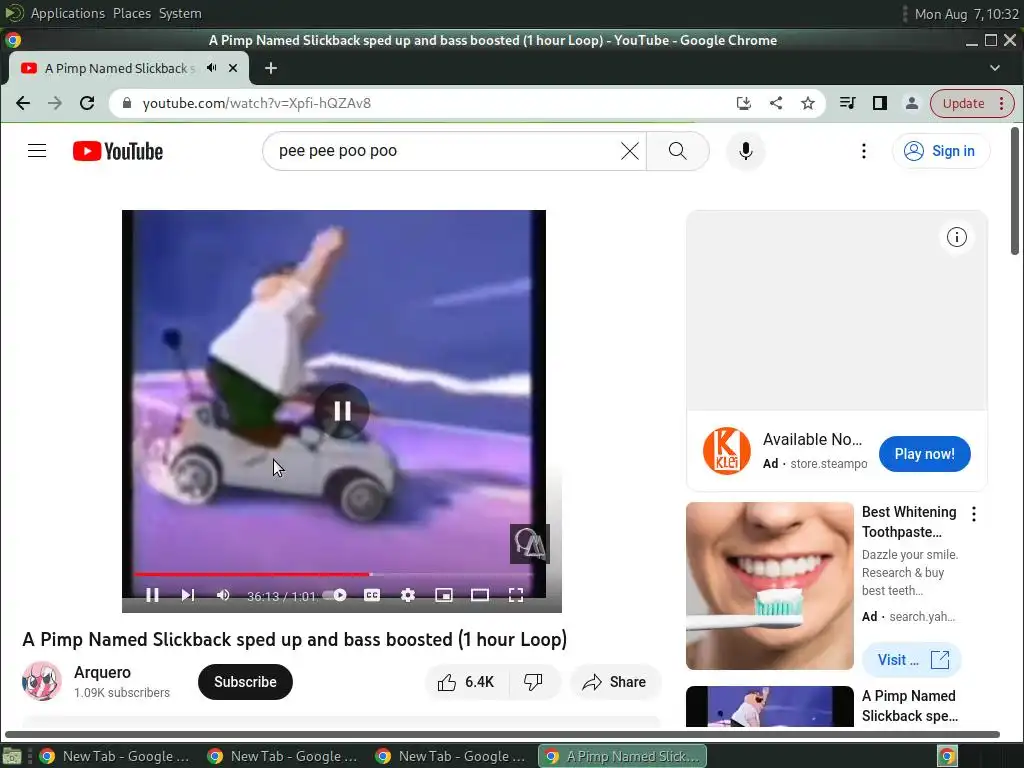Open the Applications menu

click(x=67, y=13)
